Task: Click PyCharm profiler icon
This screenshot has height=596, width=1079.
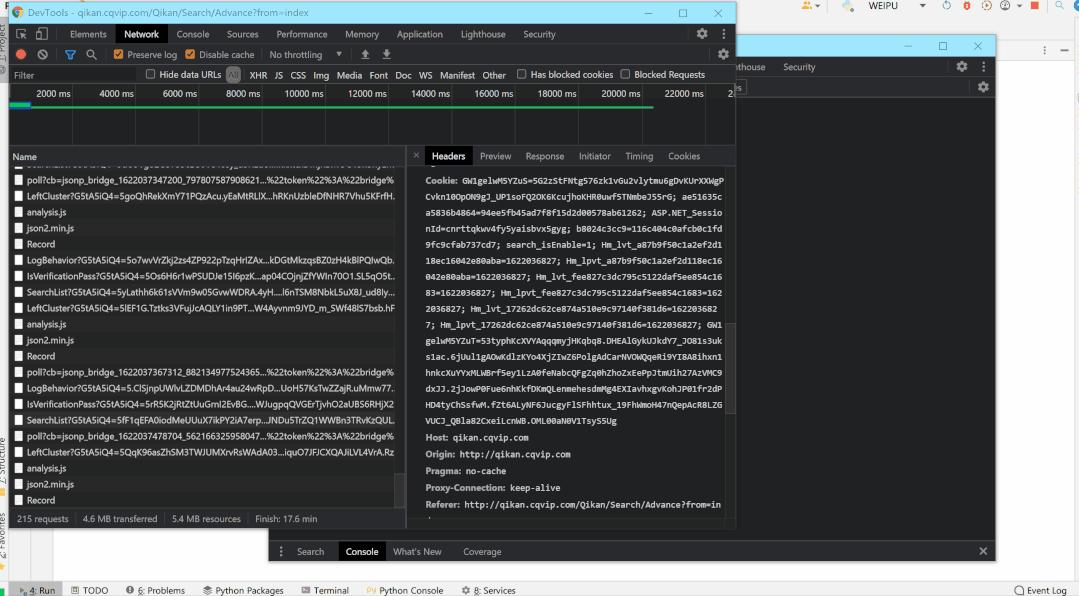Action: pos(1005,6)
